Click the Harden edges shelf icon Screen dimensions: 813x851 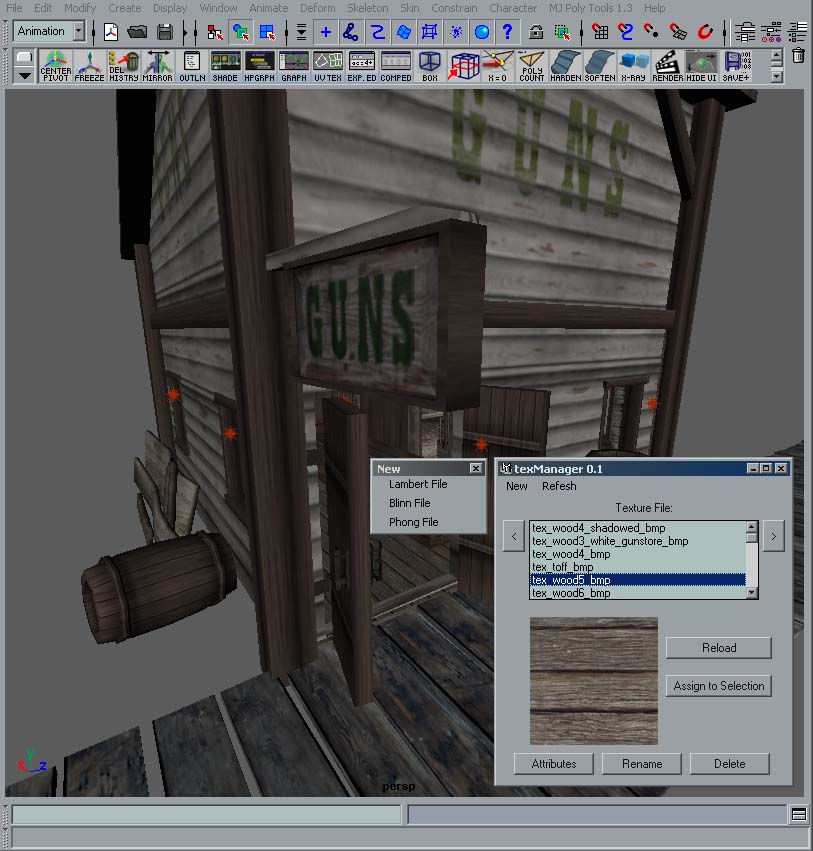pos(566,67)
